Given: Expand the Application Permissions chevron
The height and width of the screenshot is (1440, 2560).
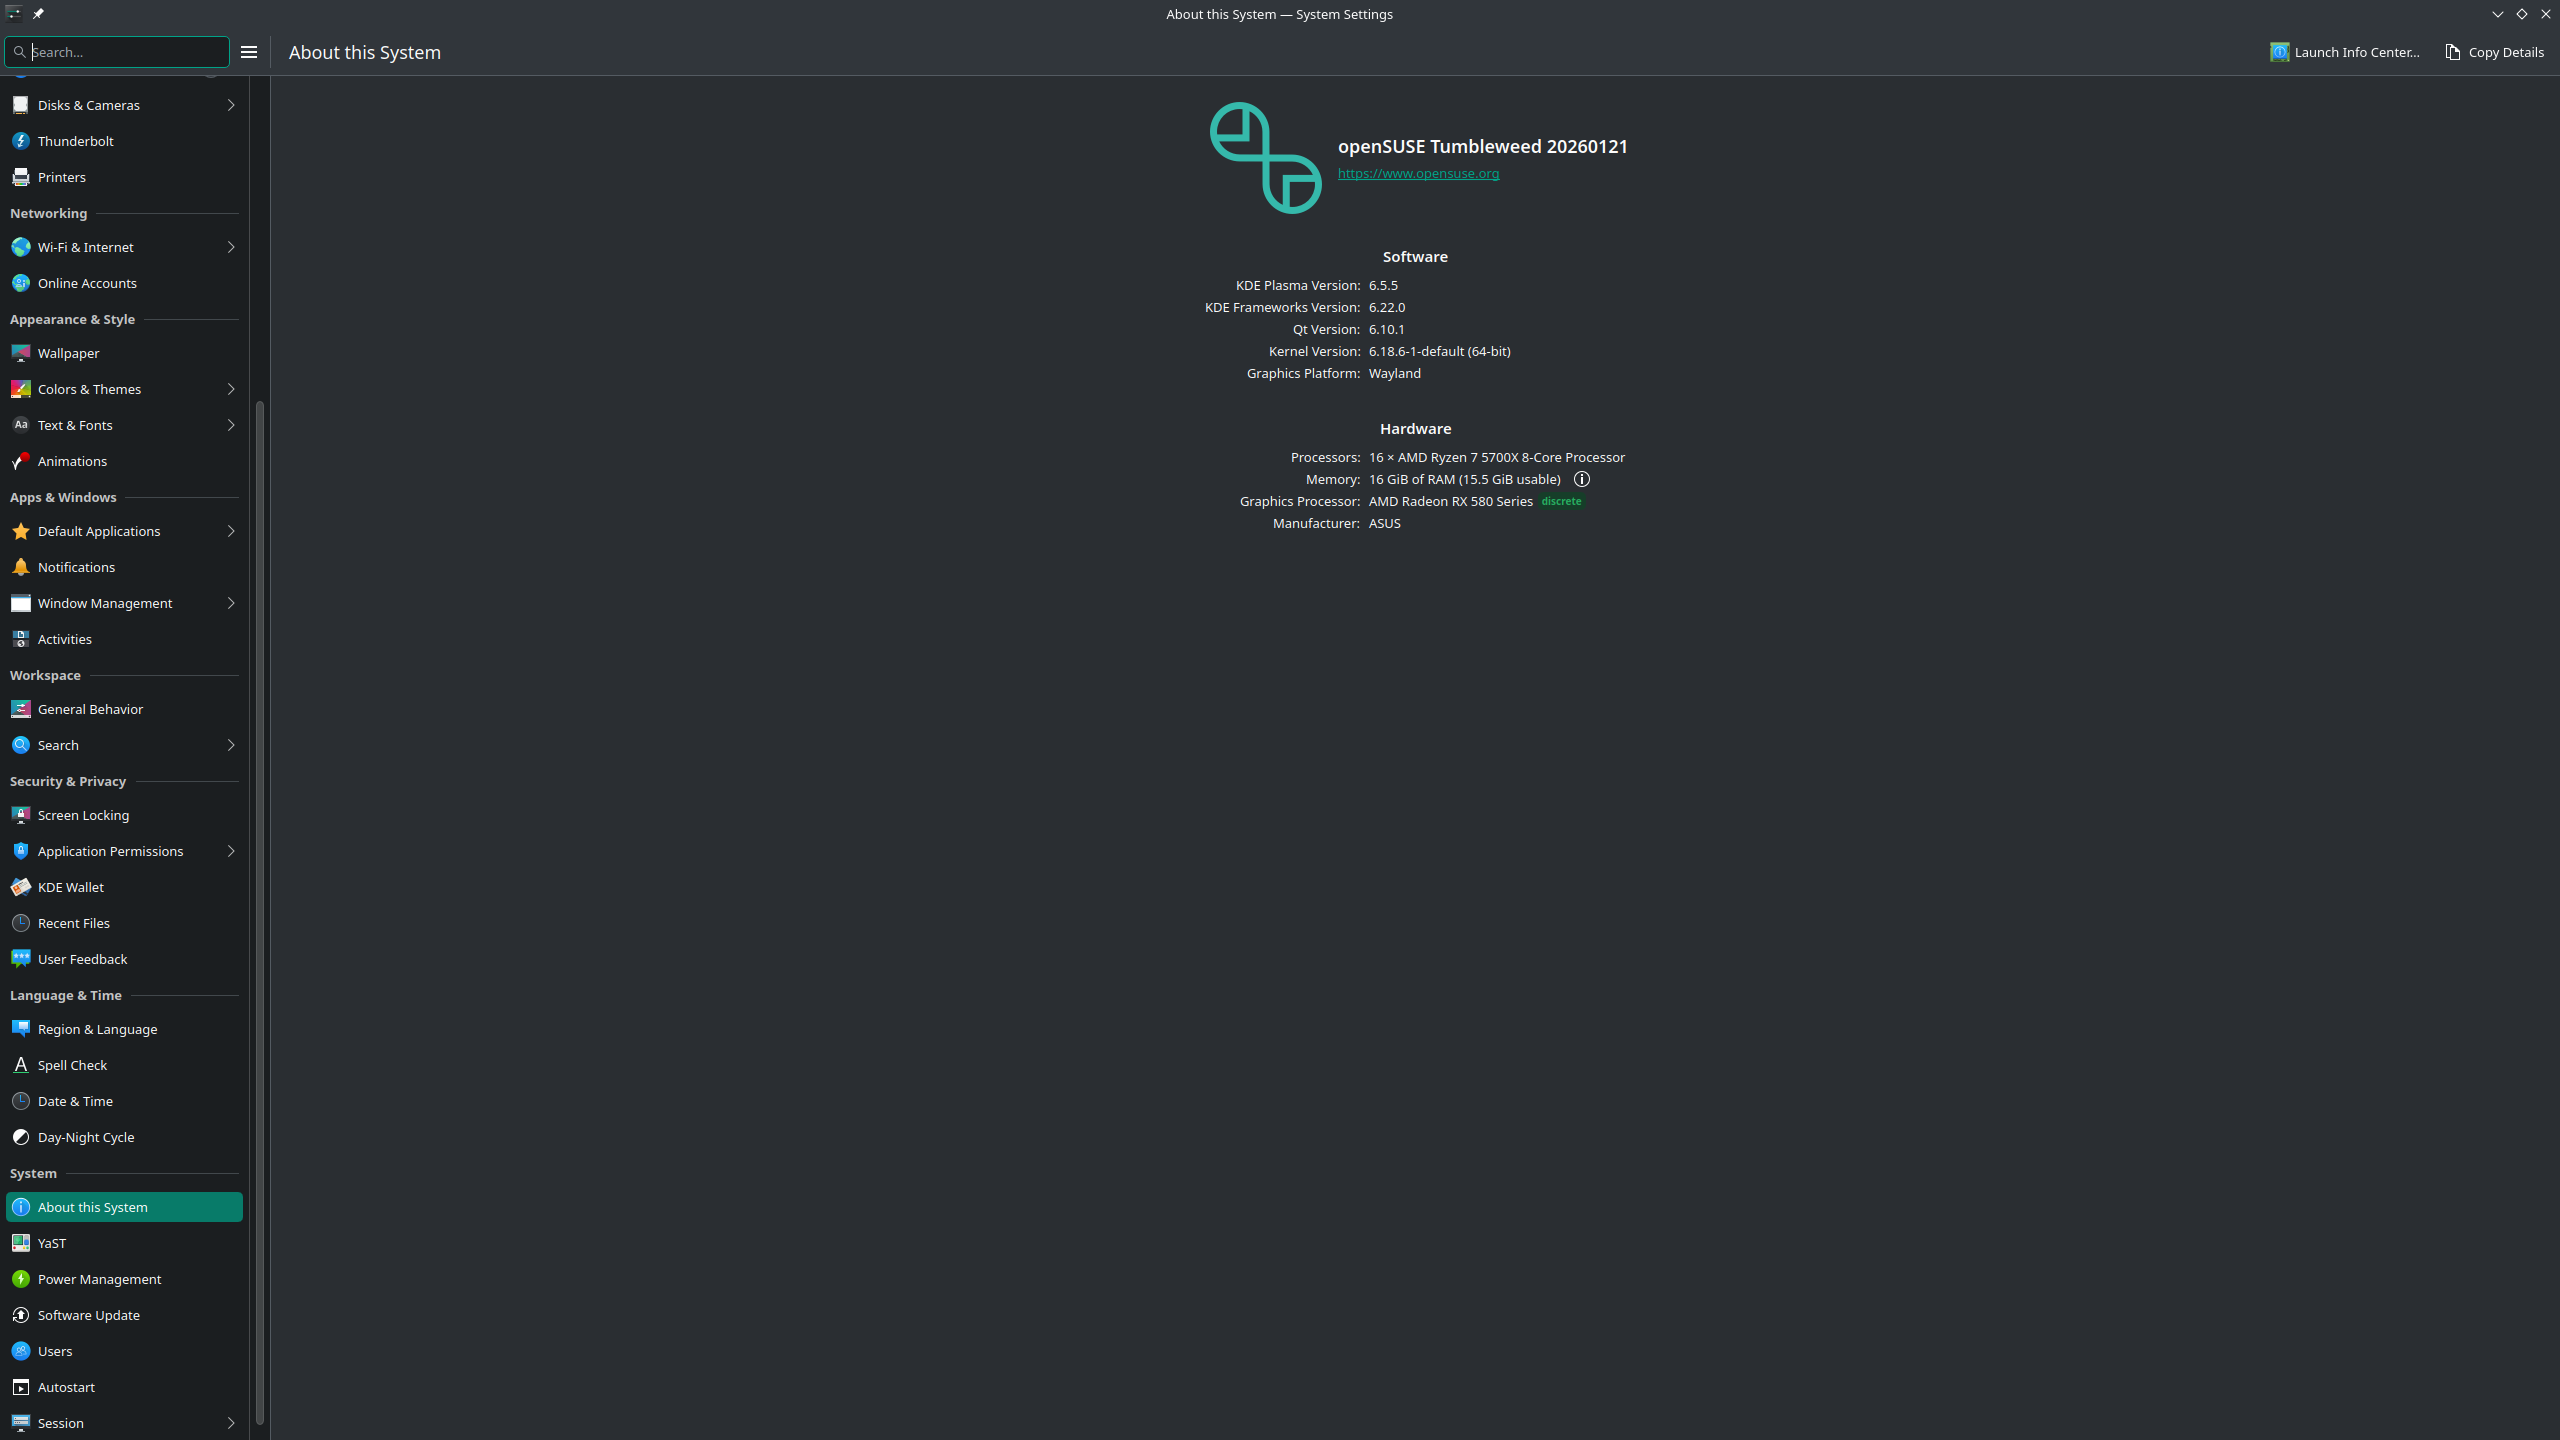Looking at the screenshot, I should [231, 851].
